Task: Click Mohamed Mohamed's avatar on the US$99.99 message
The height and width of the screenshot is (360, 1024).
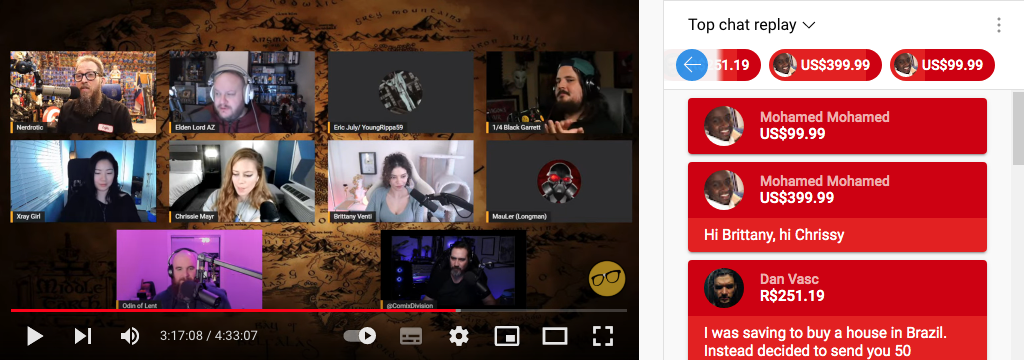Action: click(724, 126)
